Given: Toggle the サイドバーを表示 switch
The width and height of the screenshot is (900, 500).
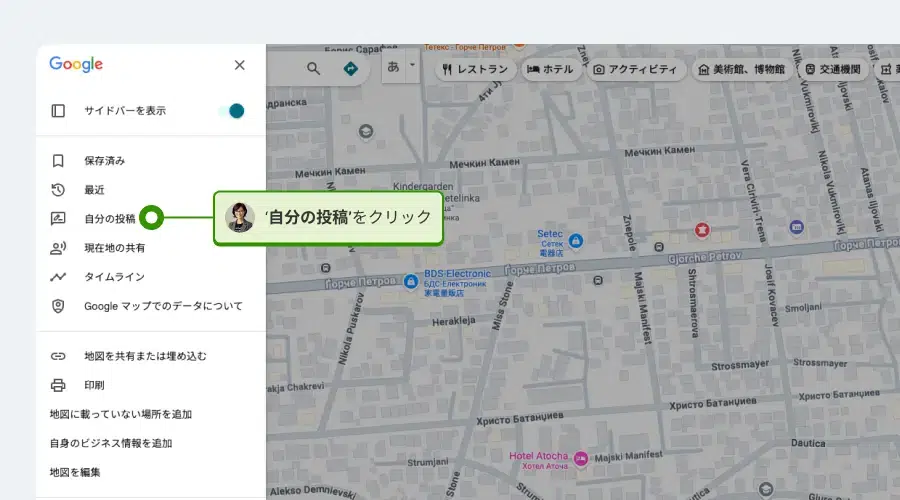Looking at the screenshot, I should pyautogui.click(x=232, y=111).
